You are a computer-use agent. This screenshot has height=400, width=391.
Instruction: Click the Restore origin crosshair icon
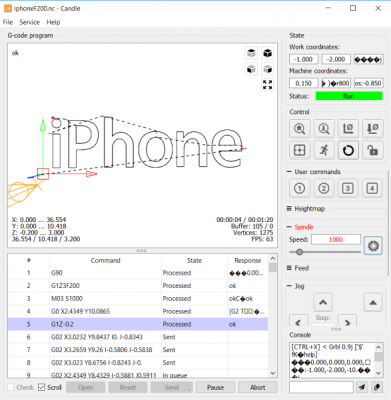(299, 150)
